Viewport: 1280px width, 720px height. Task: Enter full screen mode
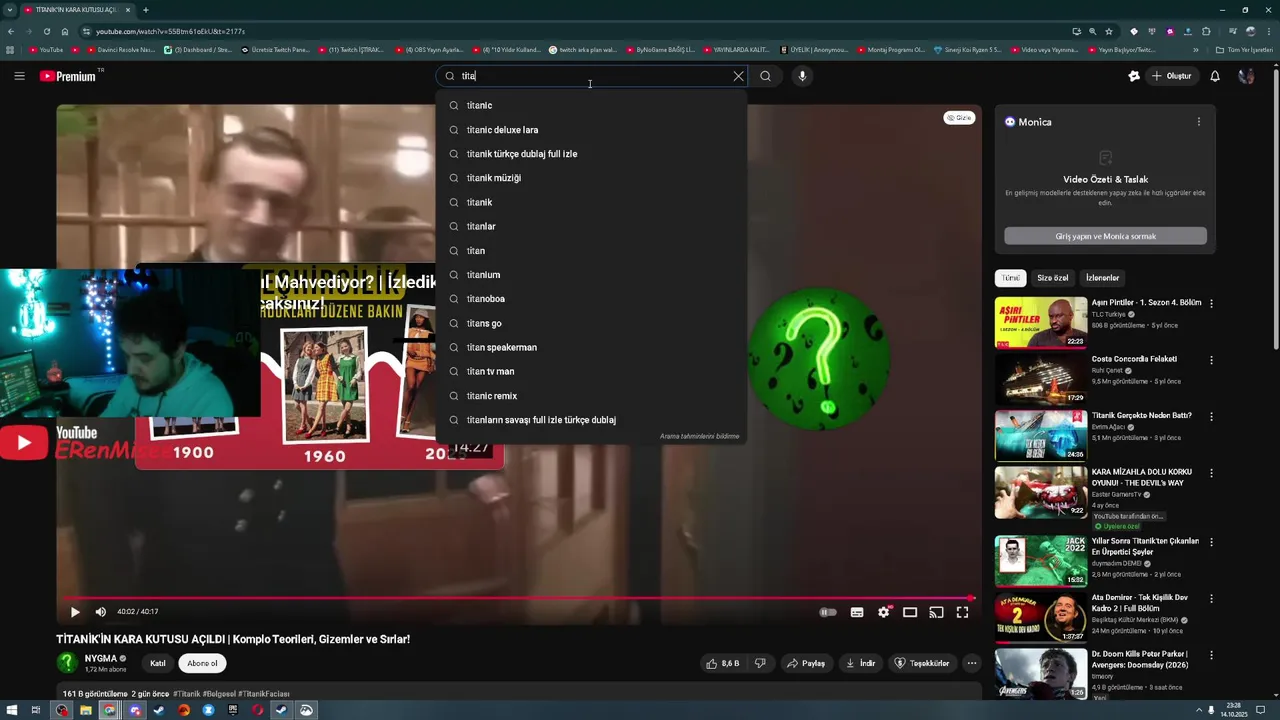click(x=962, y=612)
